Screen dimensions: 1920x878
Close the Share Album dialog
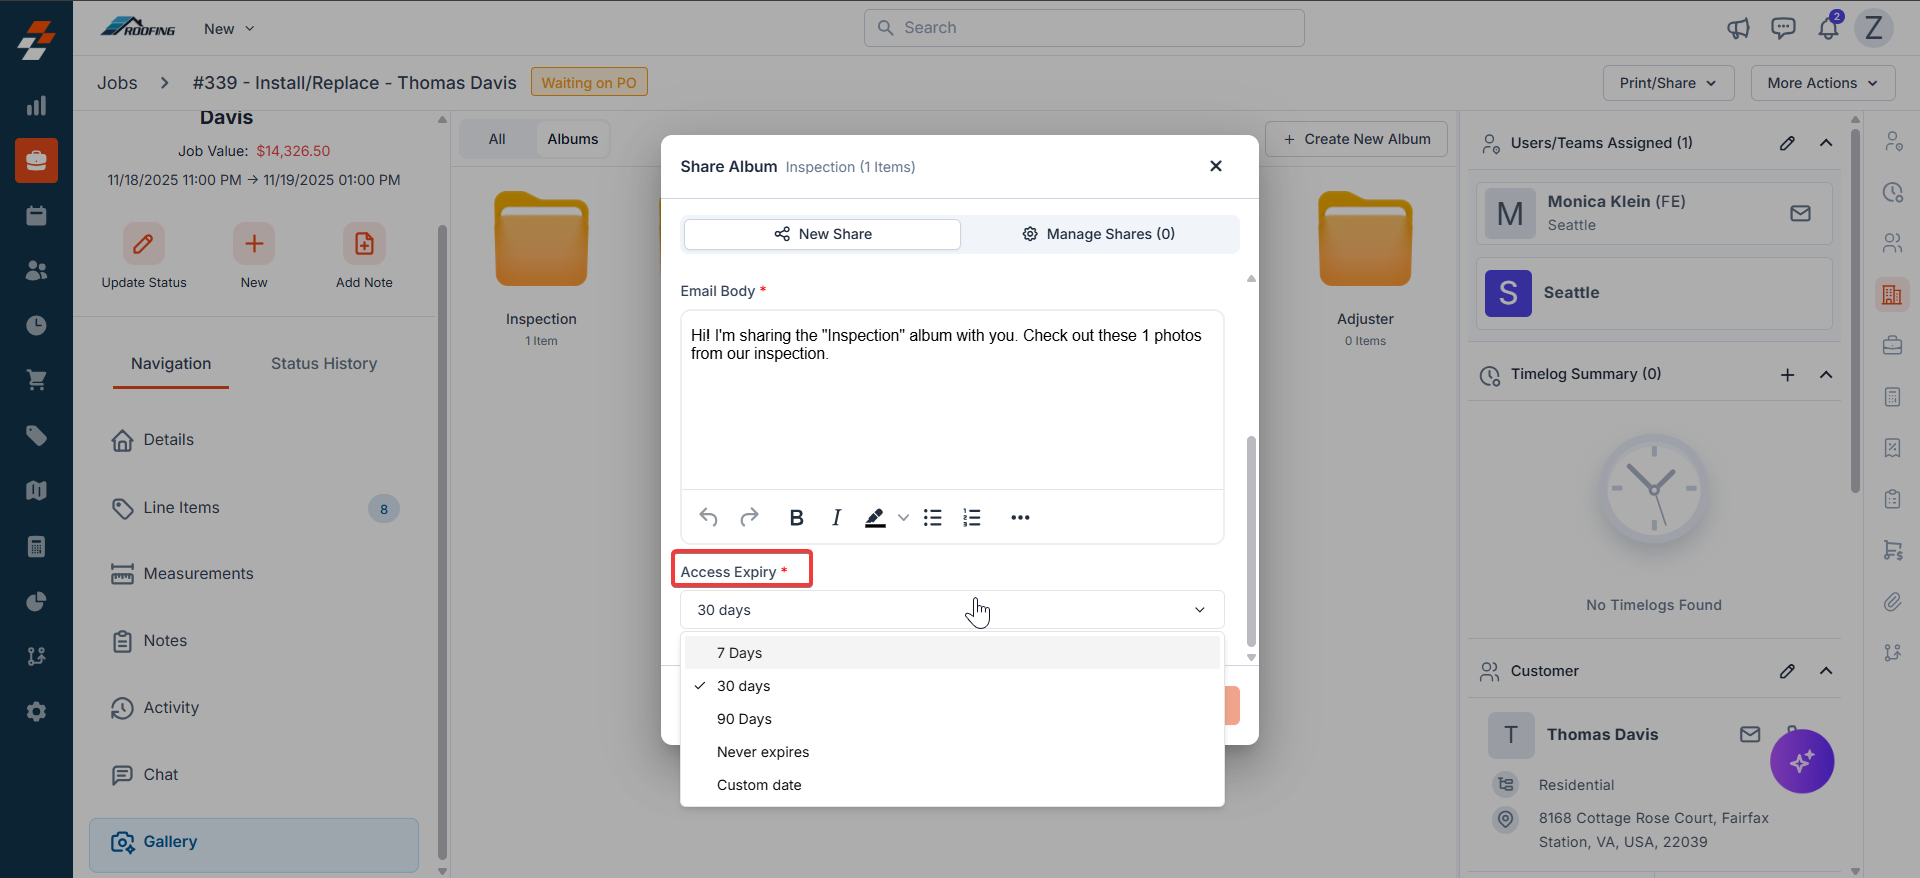click(x=1215, y=166)
